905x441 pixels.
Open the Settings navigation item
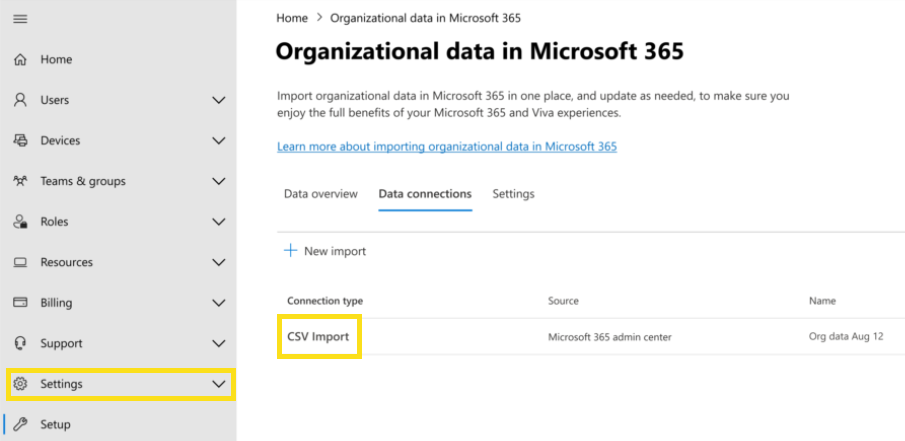click(118, 384)
